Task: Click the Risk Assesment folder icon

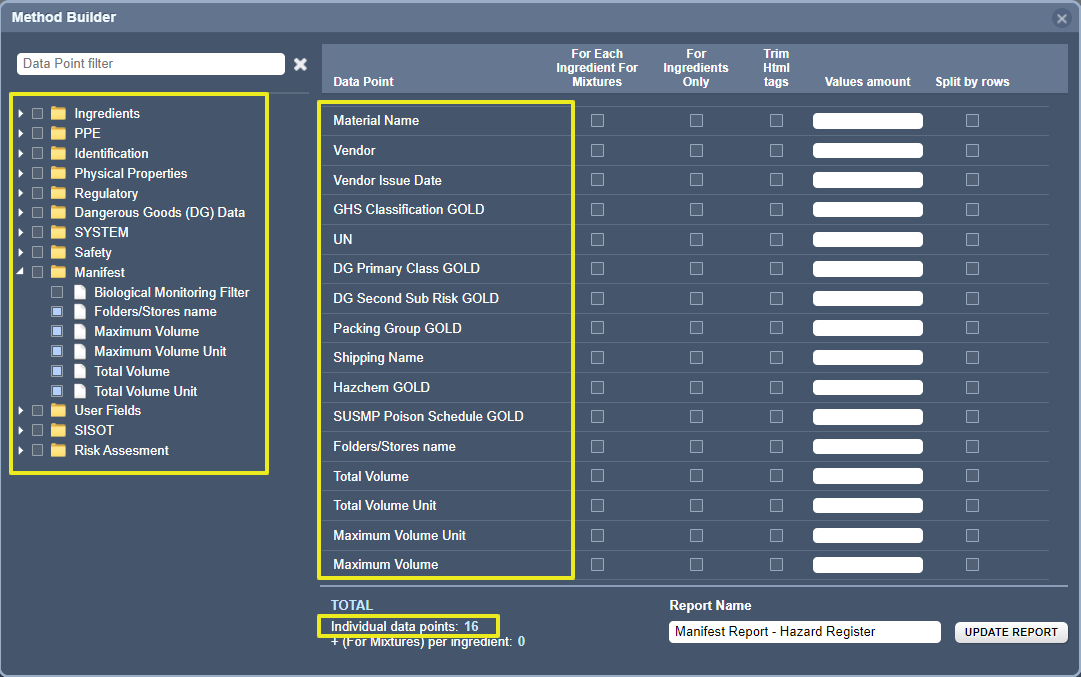Action: click(61, 450)
